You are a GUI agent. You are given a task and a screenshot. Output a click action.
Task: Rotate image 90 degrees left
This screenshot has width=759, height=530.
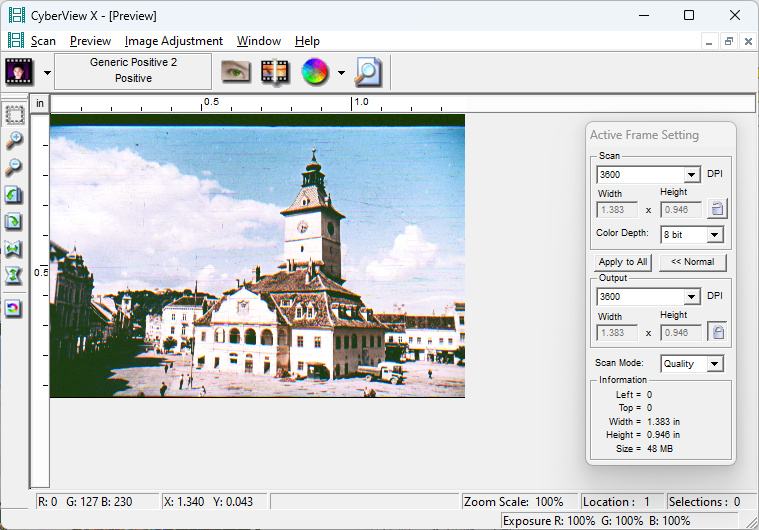pos(14,195)
